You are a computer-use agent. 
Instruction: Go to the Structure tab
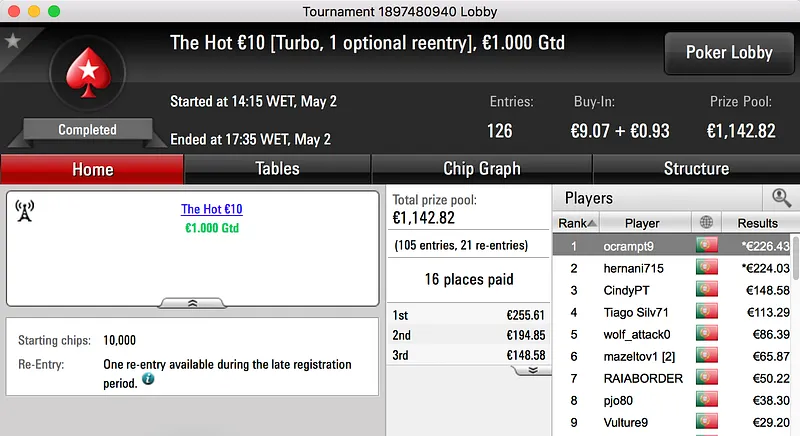point(696,169)
